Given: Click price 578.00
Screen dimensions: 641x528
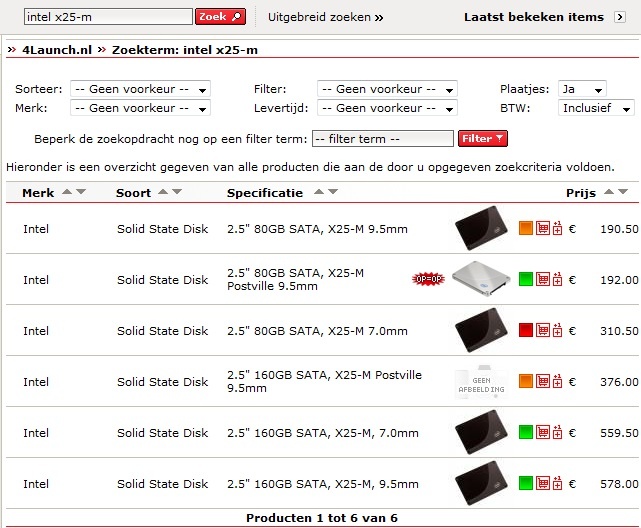Looking at the screenshot, I should pyautogui.click(x=619, y=484).
